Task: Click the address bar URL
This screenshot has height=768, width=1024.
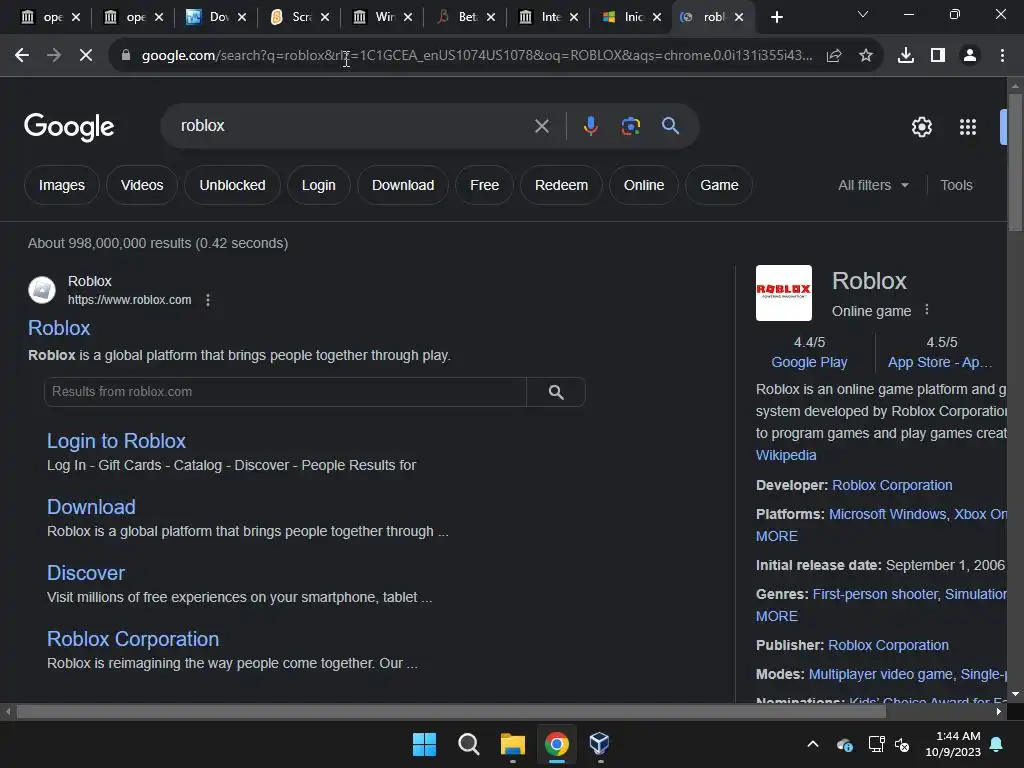Action: tap(477, 56)
